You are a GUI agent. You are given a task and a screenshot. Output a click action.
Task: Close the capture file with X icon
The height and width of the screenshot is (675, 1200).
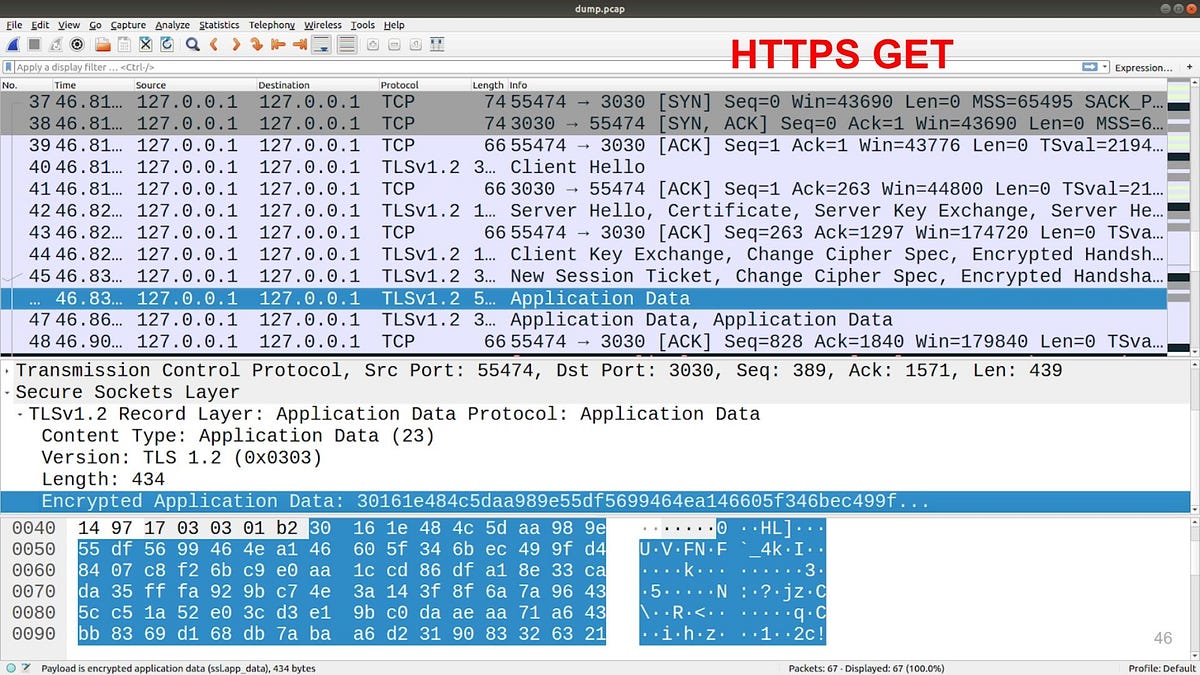[x=145, y=45]
